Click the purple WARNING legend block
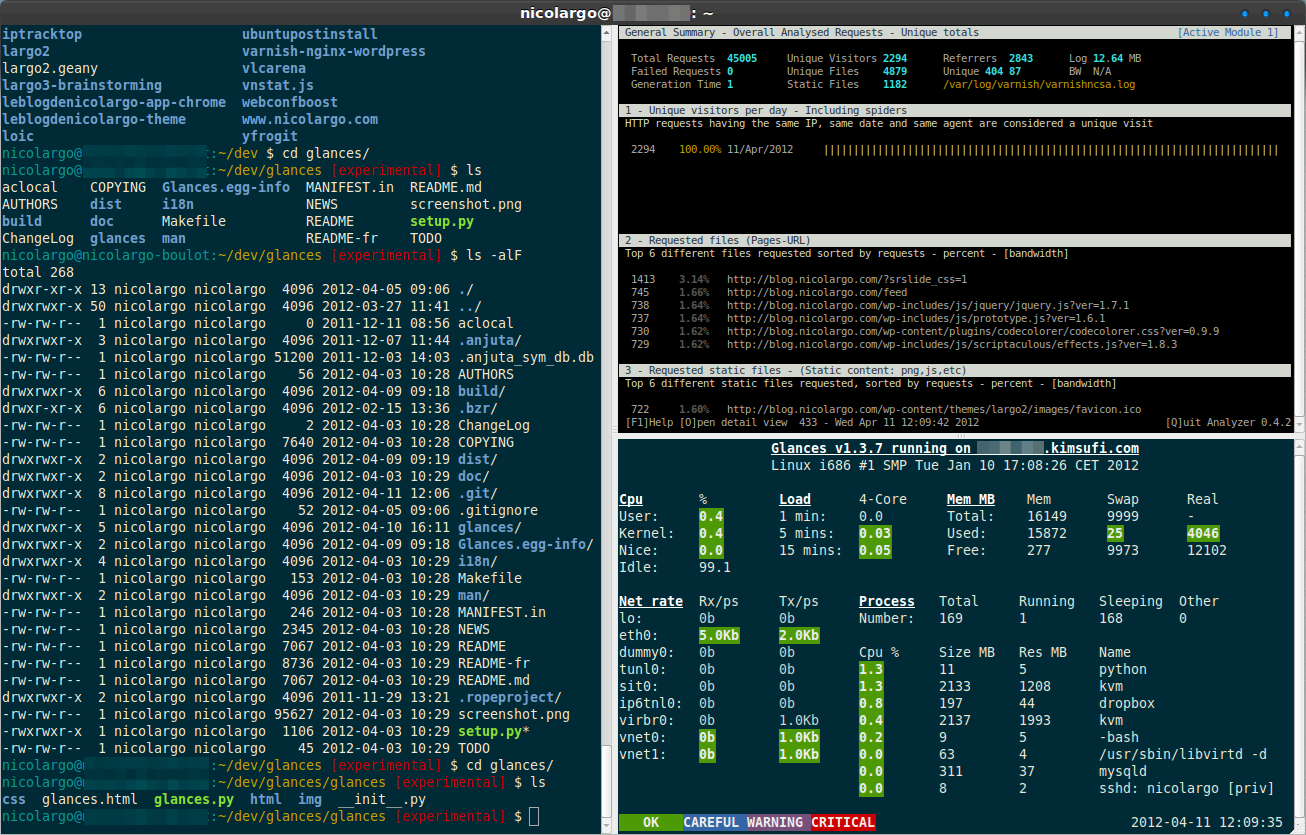The width and height of the screenshot is (1306, 835). 778,822
